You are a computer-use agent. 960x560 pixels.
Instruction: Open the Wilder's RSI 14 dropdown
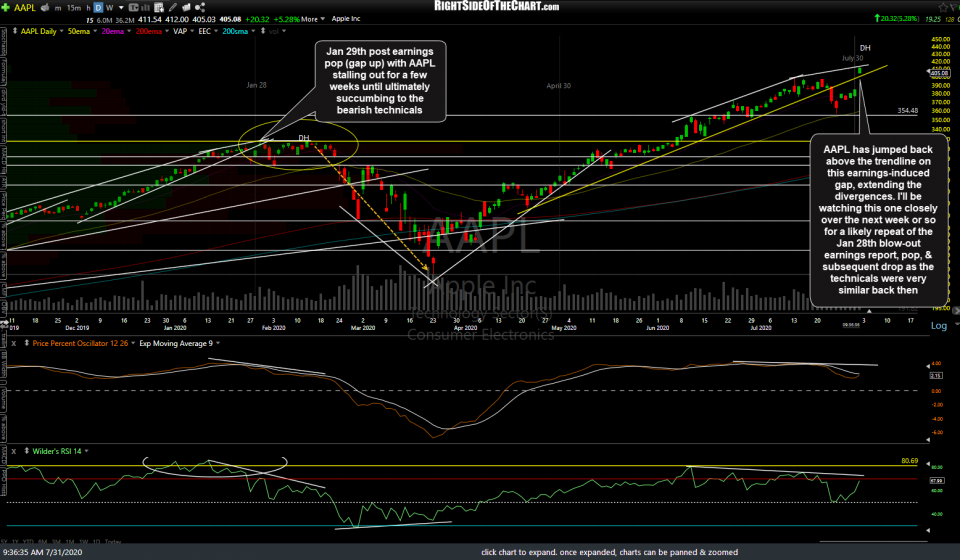click(86, 451)
